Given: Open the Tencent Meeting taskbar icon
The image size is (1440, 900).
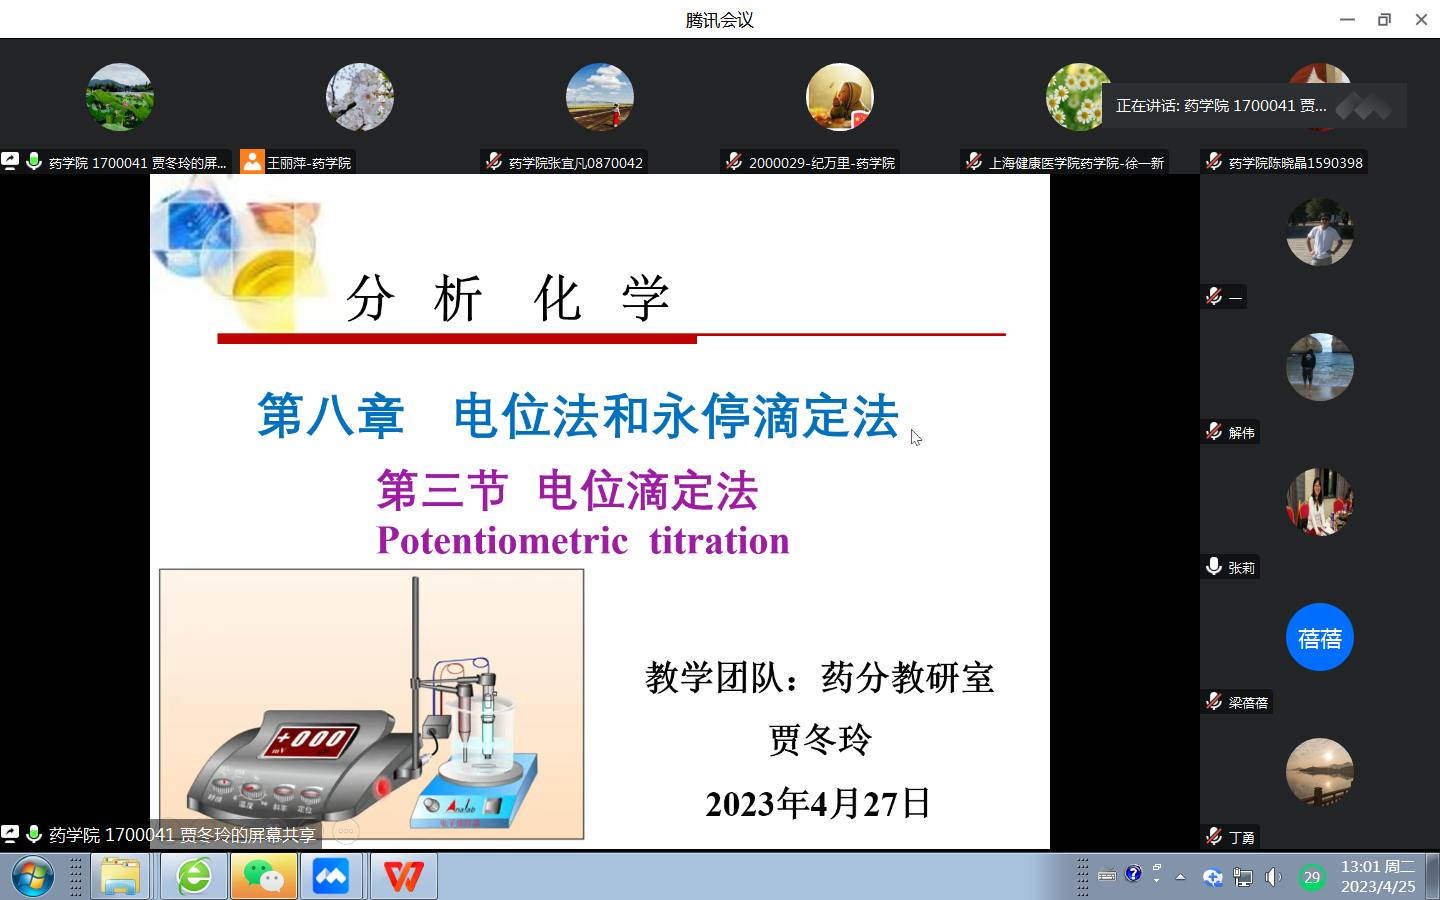Looking at the screenshot, I should [331, 877].
